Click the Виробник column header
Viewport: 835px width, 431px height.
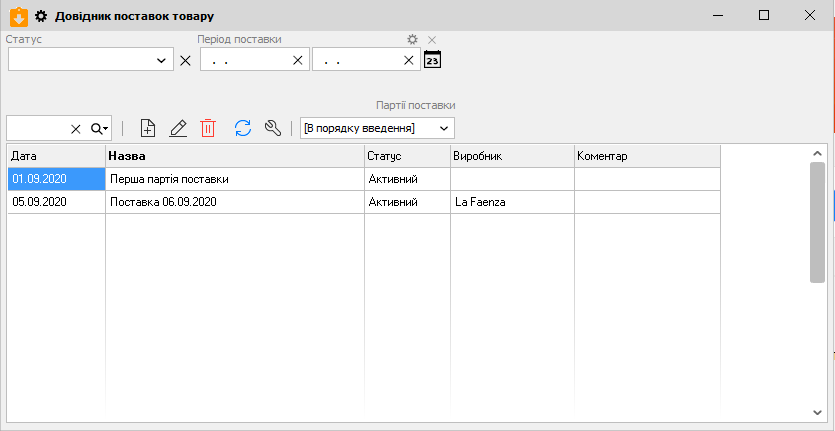click(511, 157)
